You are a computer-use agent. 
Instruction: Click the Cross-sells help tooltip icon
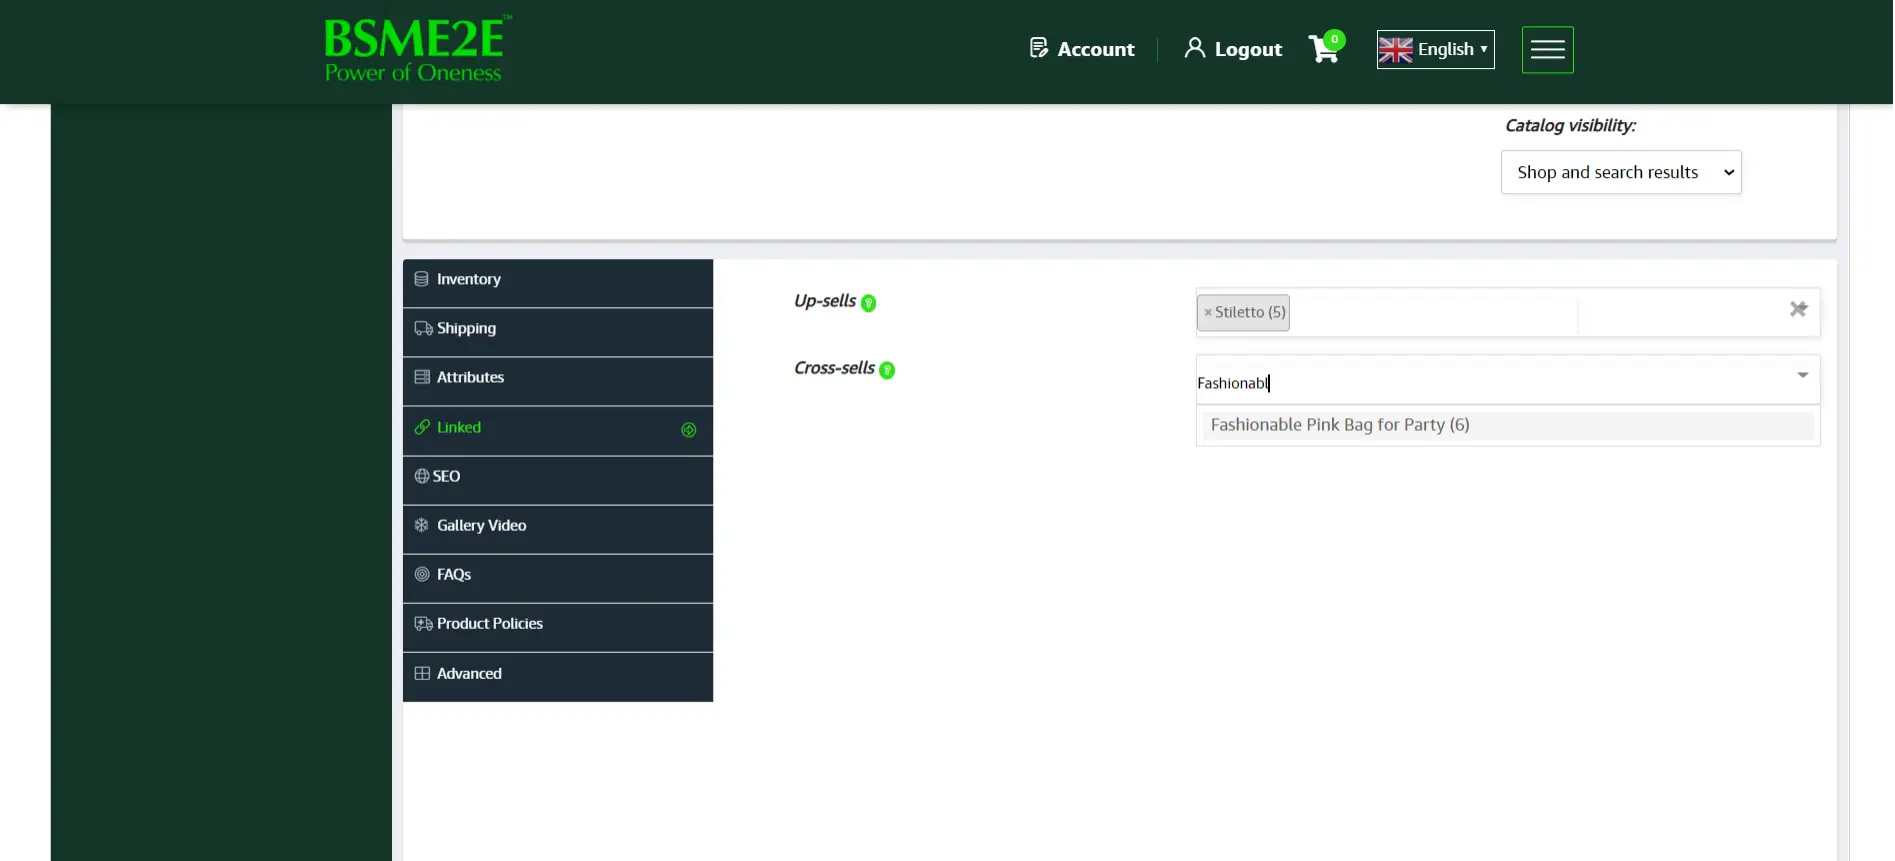point(887,370)
